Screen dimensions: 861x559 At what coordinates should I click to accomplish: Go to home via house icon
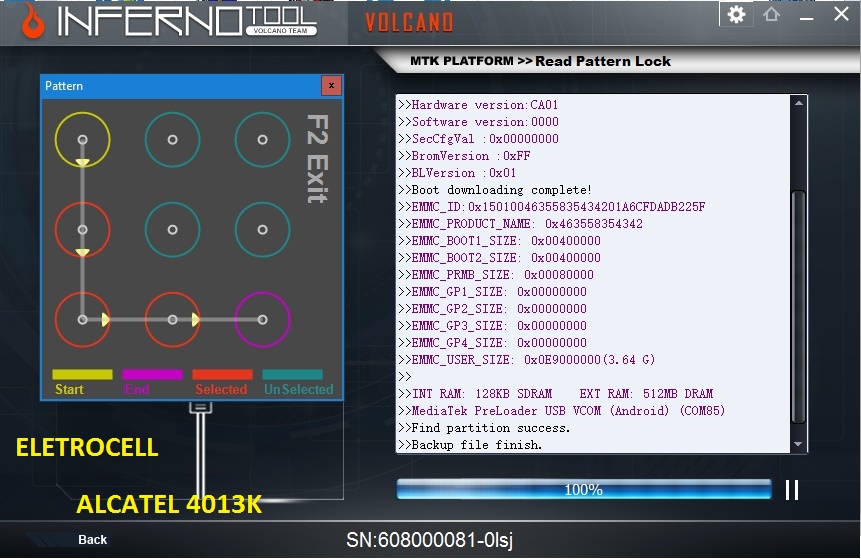(771, 14)
